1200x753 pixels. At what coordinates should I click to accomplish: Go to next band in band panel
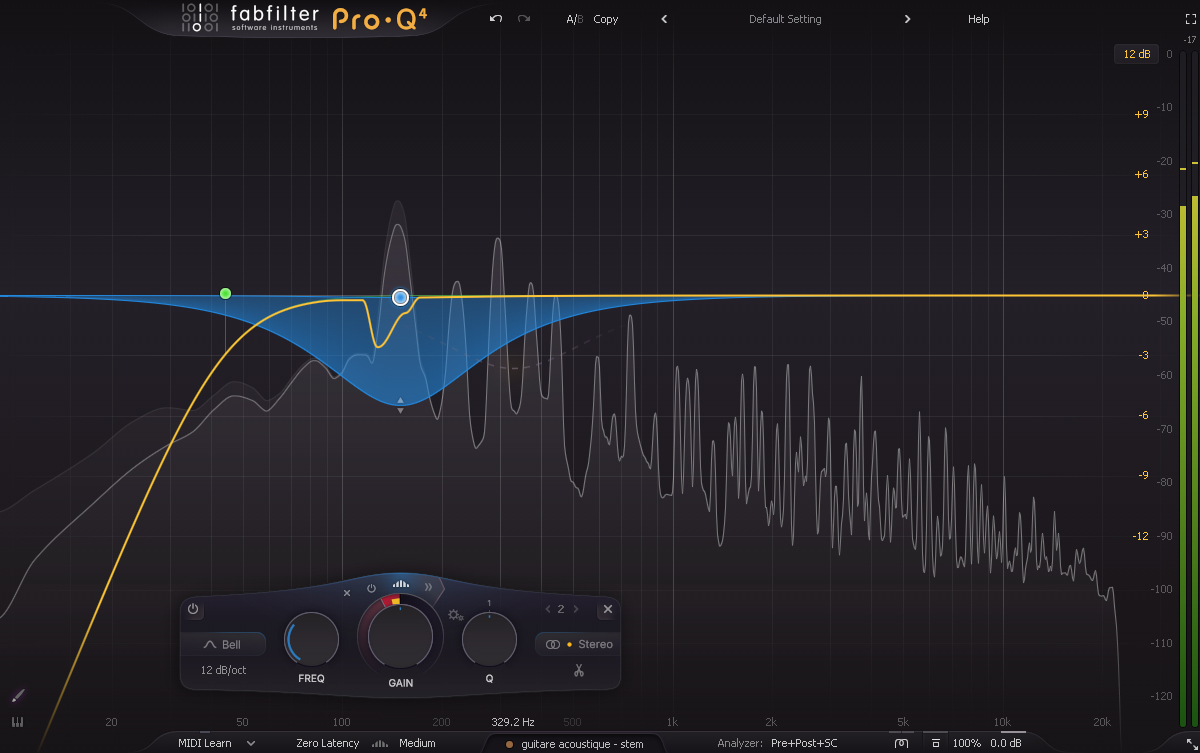[576, 609]
